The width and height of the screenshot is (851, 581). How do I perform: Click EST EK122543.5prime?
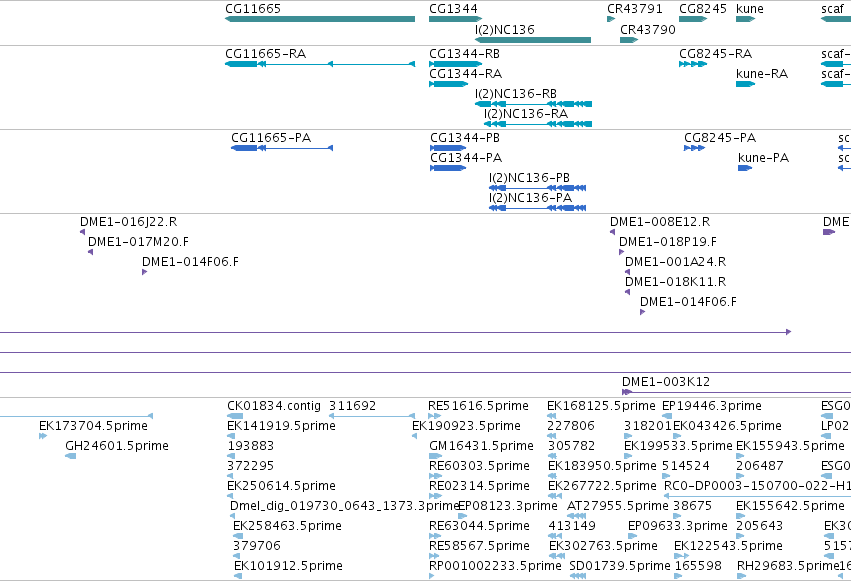pyautogui.click(x=681, y=557)
